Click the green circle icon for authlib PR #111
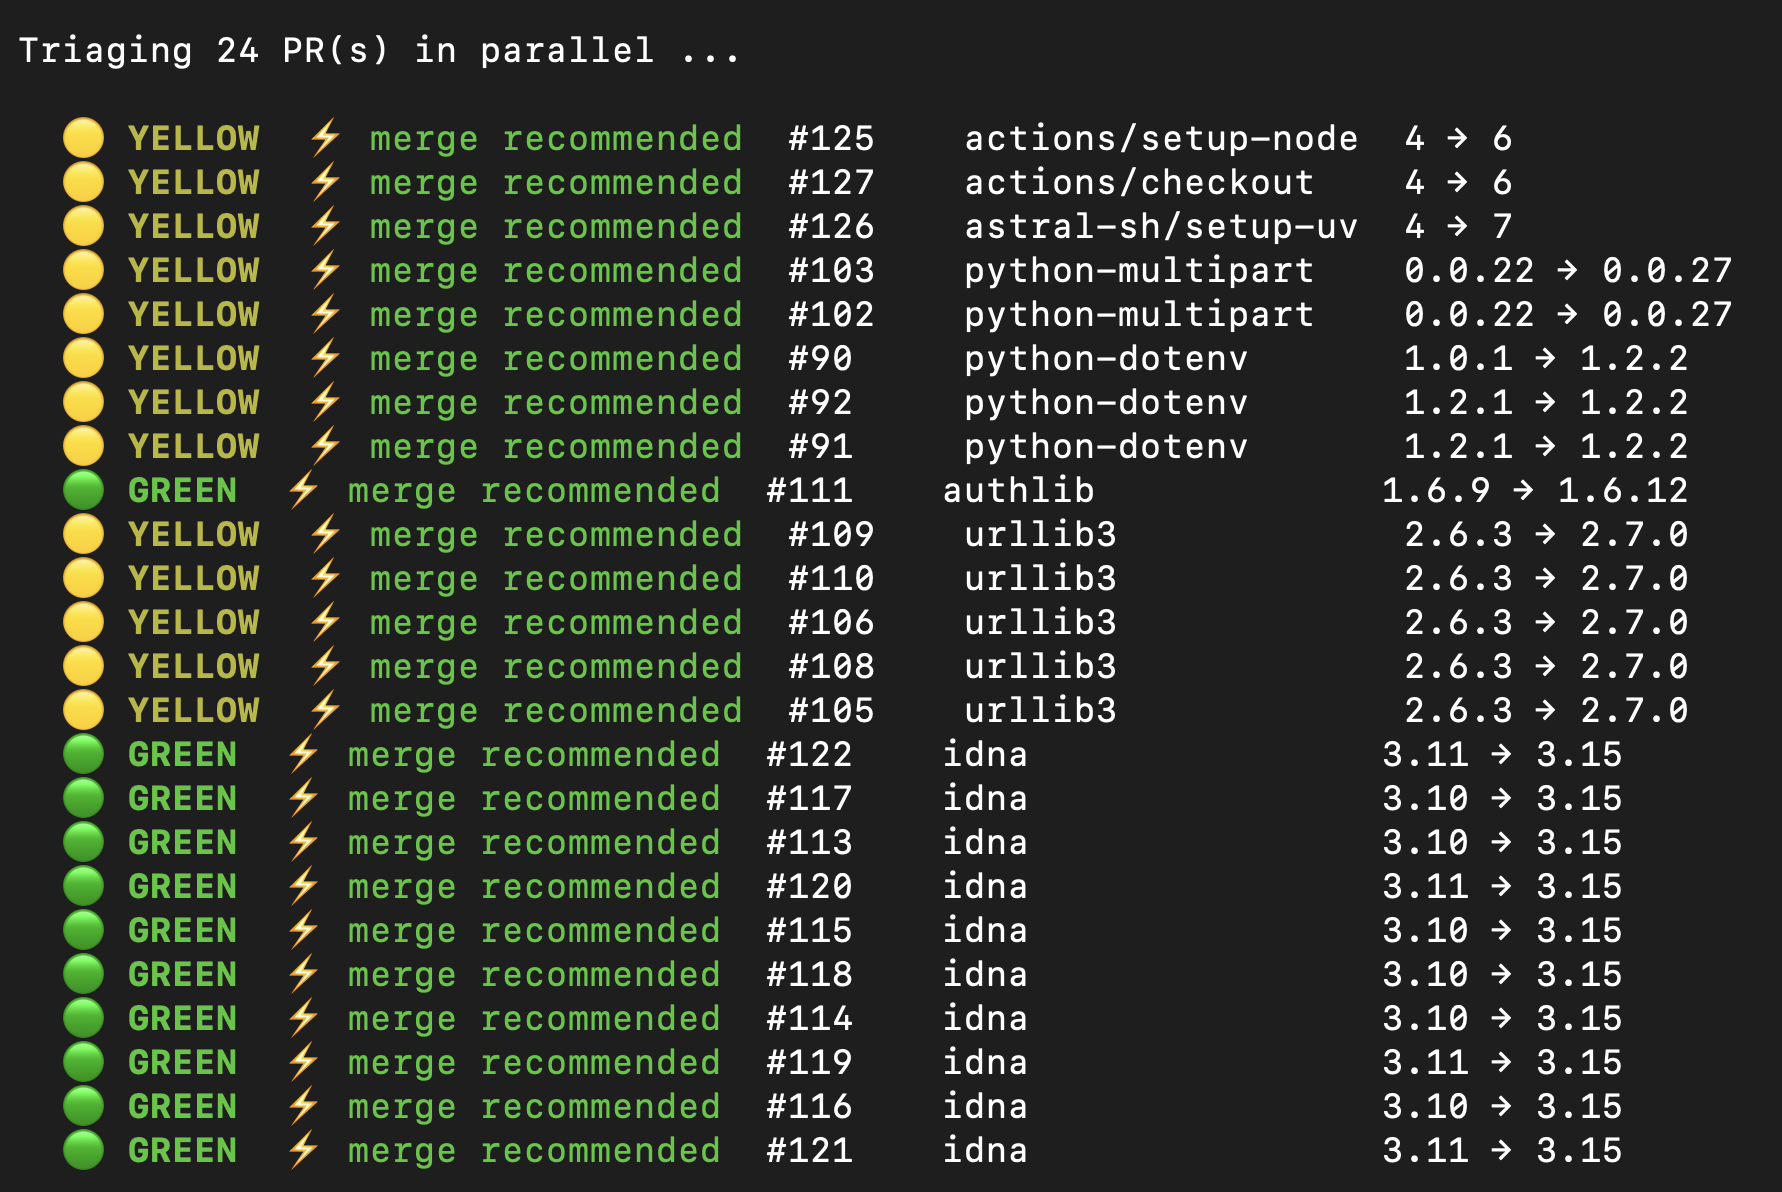This screenshot has width=1782, height=1192. point(83,490)
